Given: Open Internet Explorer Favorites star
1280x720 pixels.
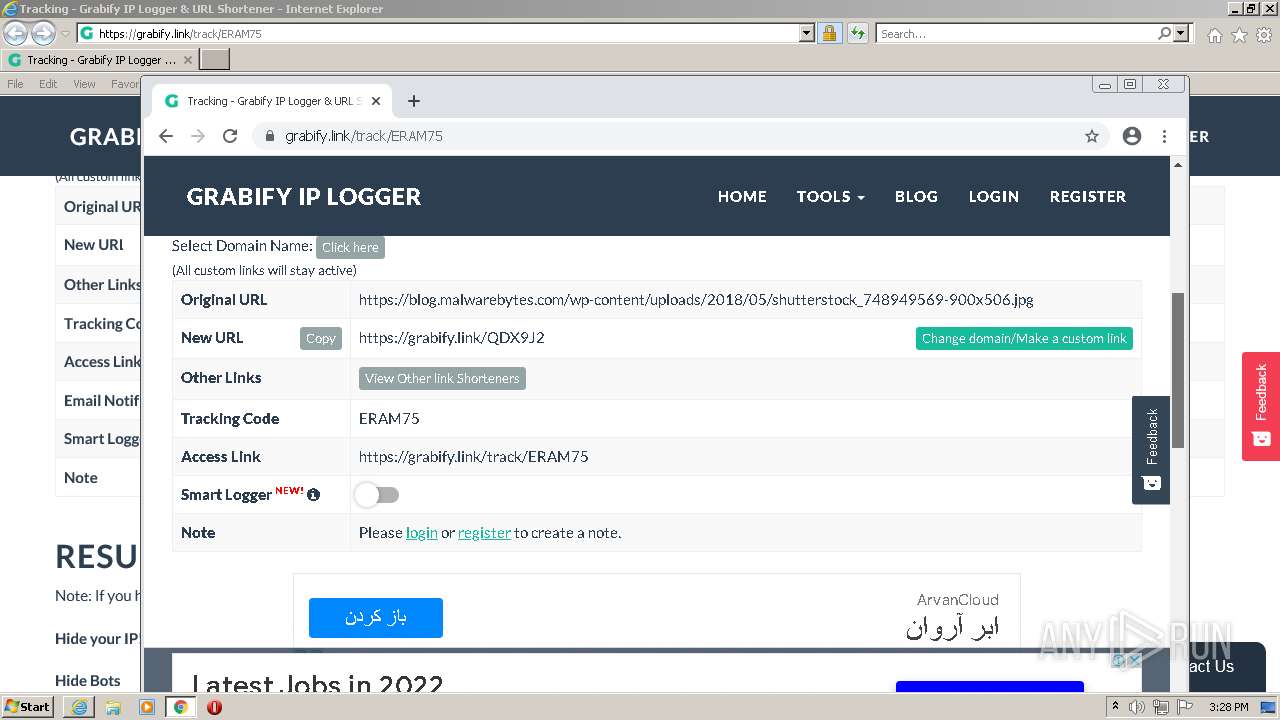Looking at the screenshot, I should click(x=1239, y=35).
